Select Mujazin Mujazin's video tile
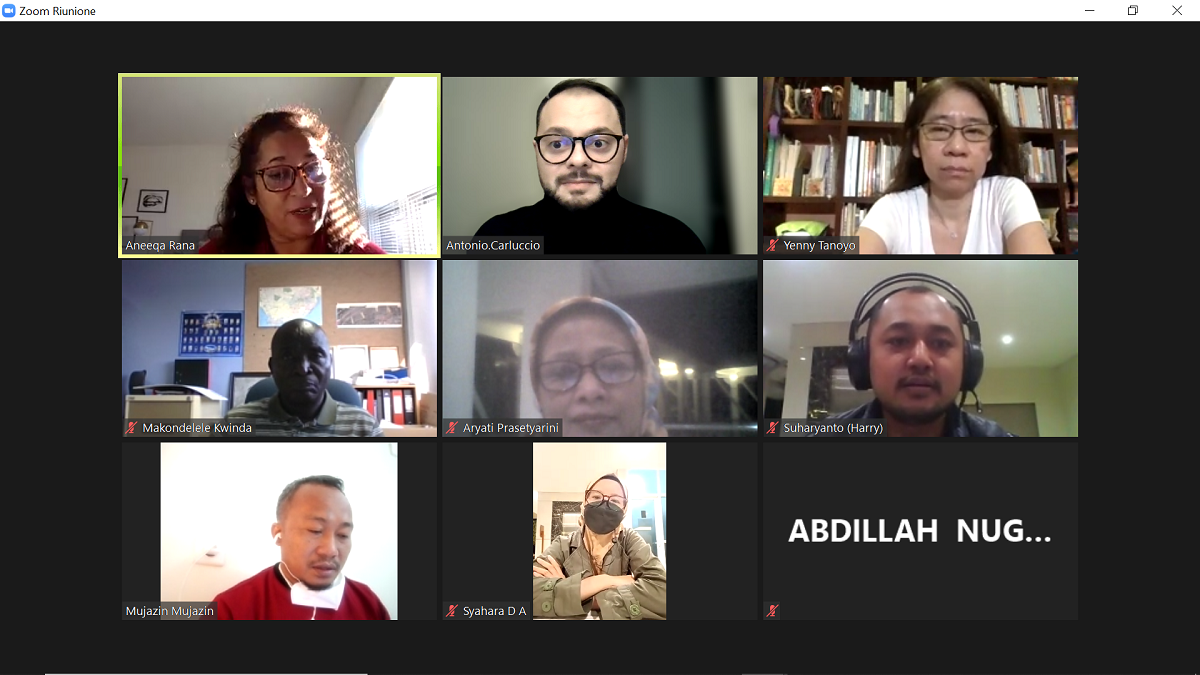This screenshot has width=1200, height=675. (x=280, y=531)
